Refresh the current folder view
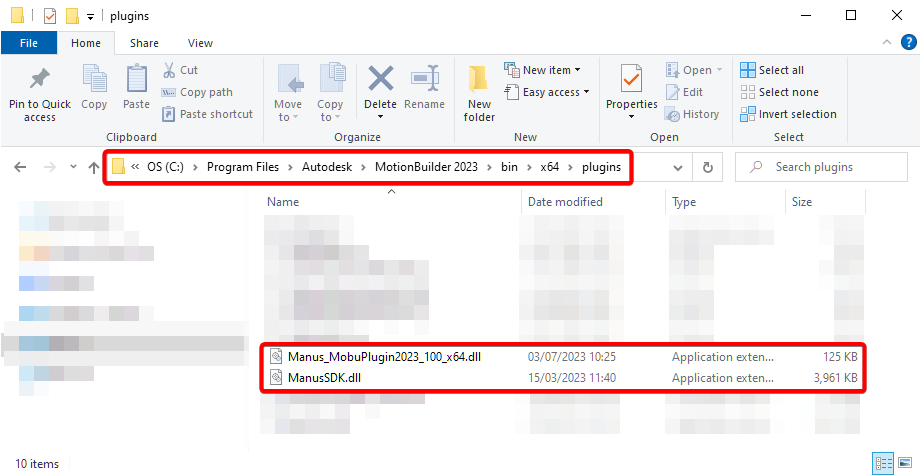The image size is (921, 476). (x=708, y=167)
